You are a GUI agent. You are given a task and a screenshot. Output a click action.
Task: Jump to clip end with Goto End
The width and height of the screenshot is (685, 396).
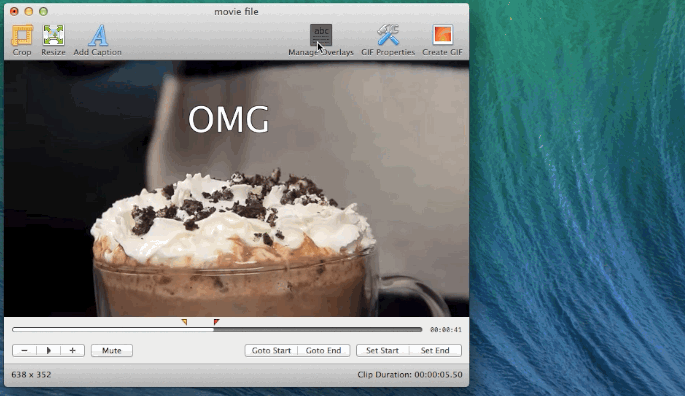pos(324,351)
